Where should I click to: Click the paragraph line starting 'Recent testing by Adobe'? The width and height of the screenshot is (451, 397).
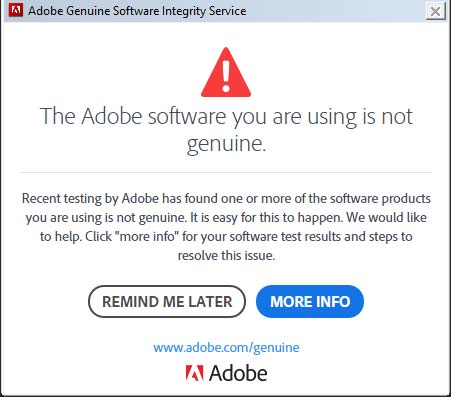[x=226, y=199]
